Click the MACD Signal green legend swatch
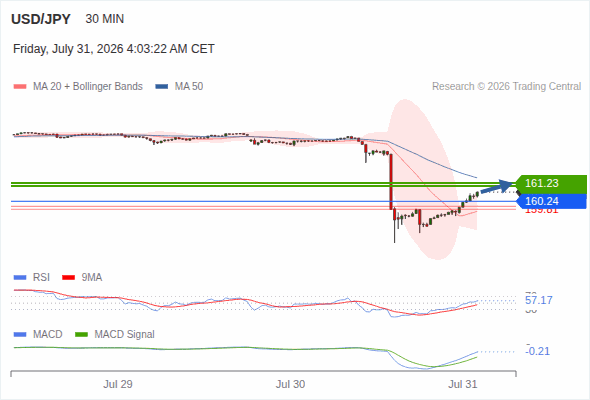The width and height of the screenshot is (590, 400). coord(82,334)
